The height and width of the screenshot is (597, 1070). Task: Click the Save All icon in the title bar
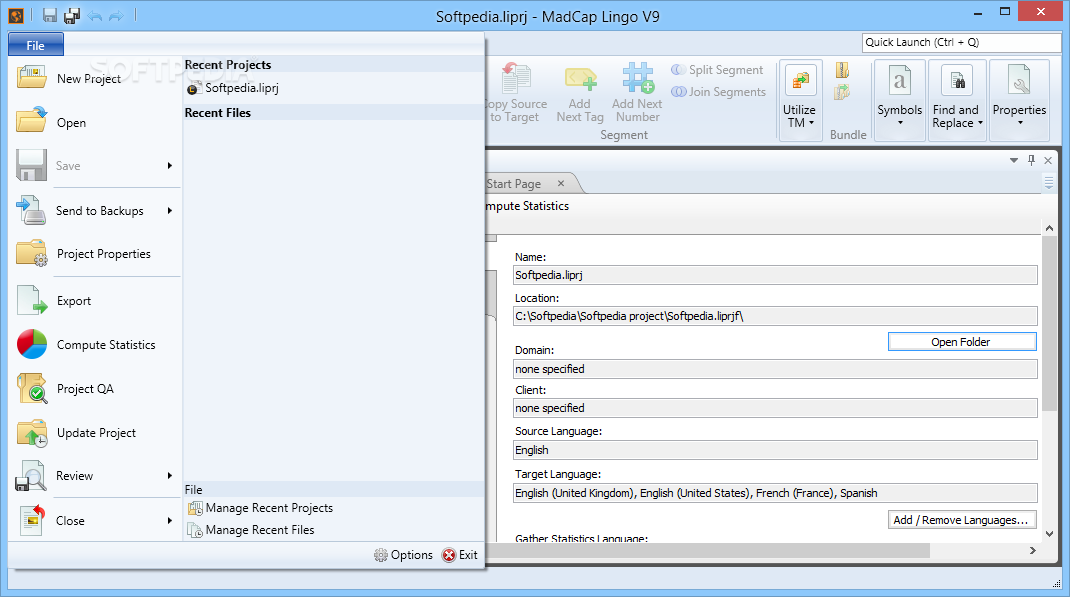pyautogui.click(x=72, y=15)
